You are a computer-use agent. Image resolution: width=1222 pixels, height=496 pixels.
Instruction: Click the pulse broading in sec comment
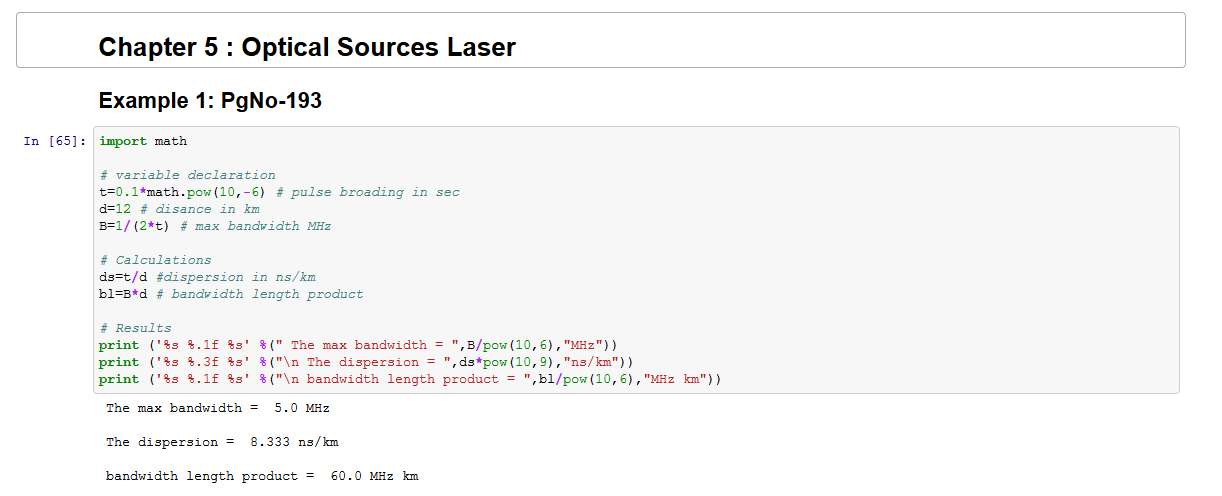[367, 192]
